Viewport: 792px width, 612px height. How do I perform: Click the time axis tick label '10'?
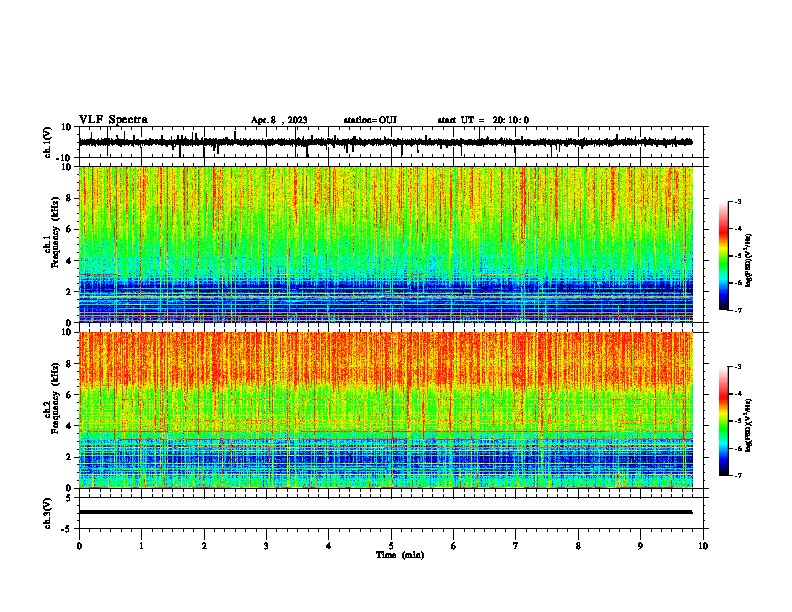tap(703, 546)
